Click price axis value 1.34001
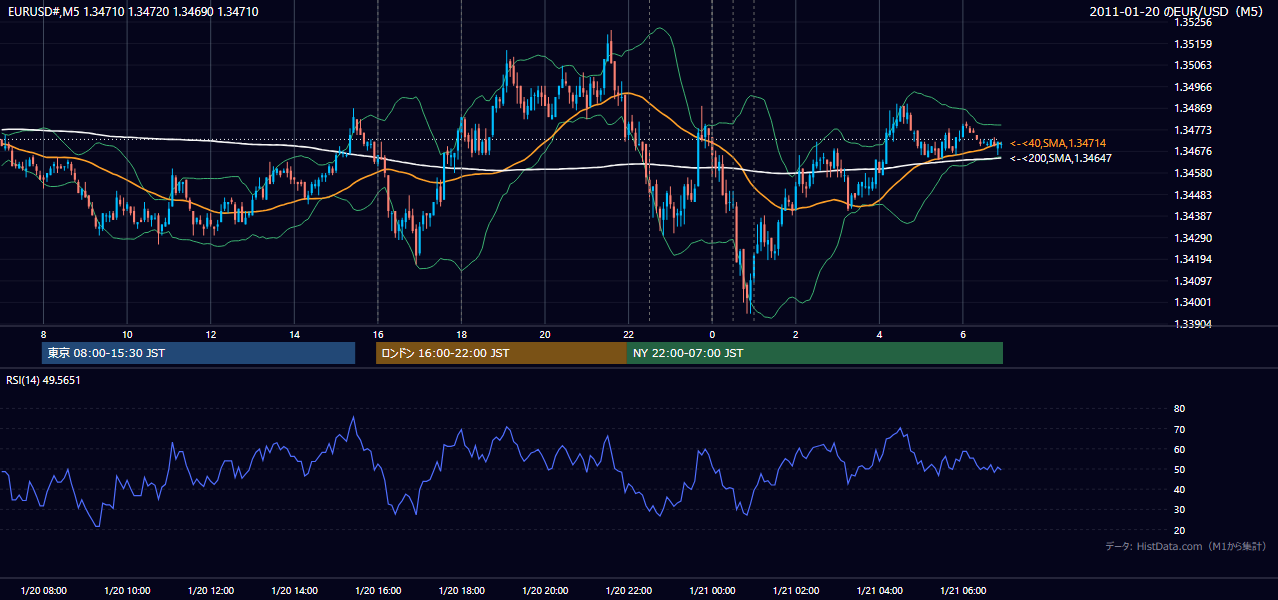This screenshot has height=600, width=1278. point(1192,302)
